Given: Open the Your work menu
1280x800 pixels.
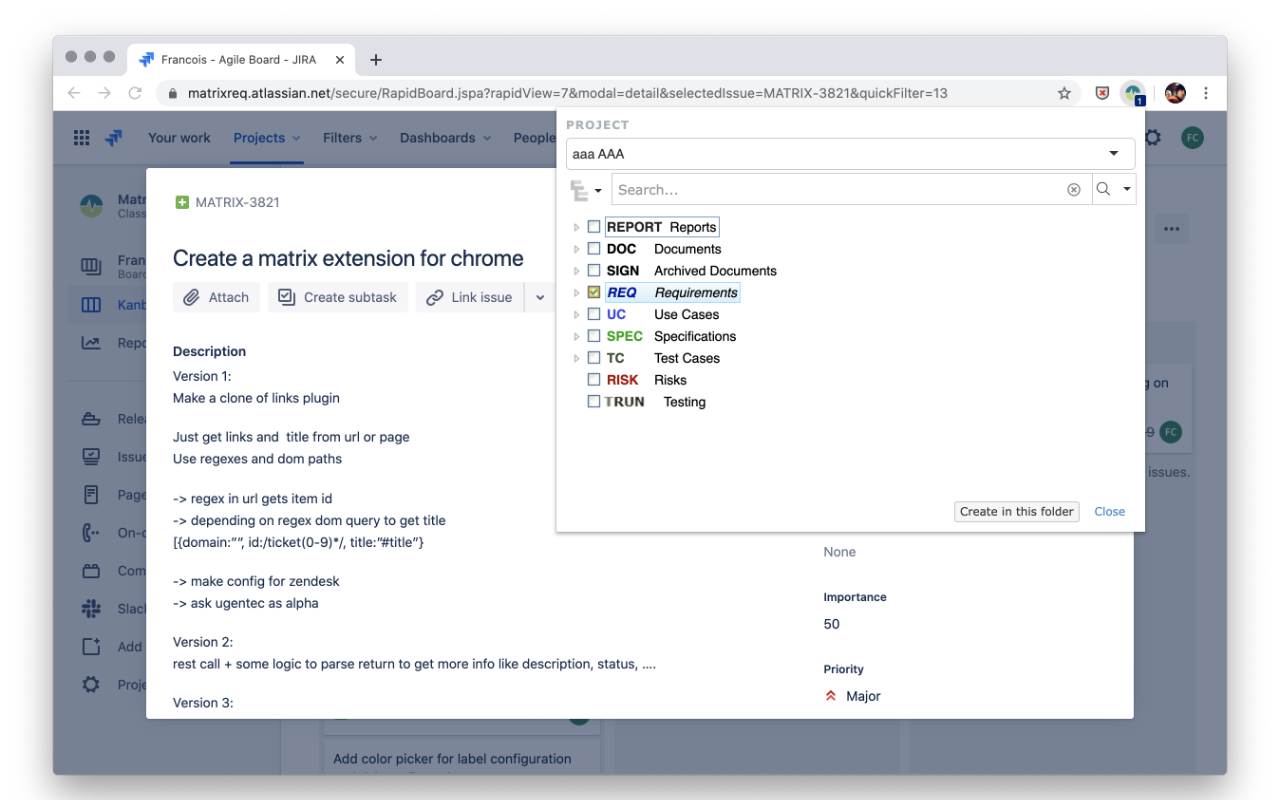Looking at the screenshot, I should click(179, 138).
